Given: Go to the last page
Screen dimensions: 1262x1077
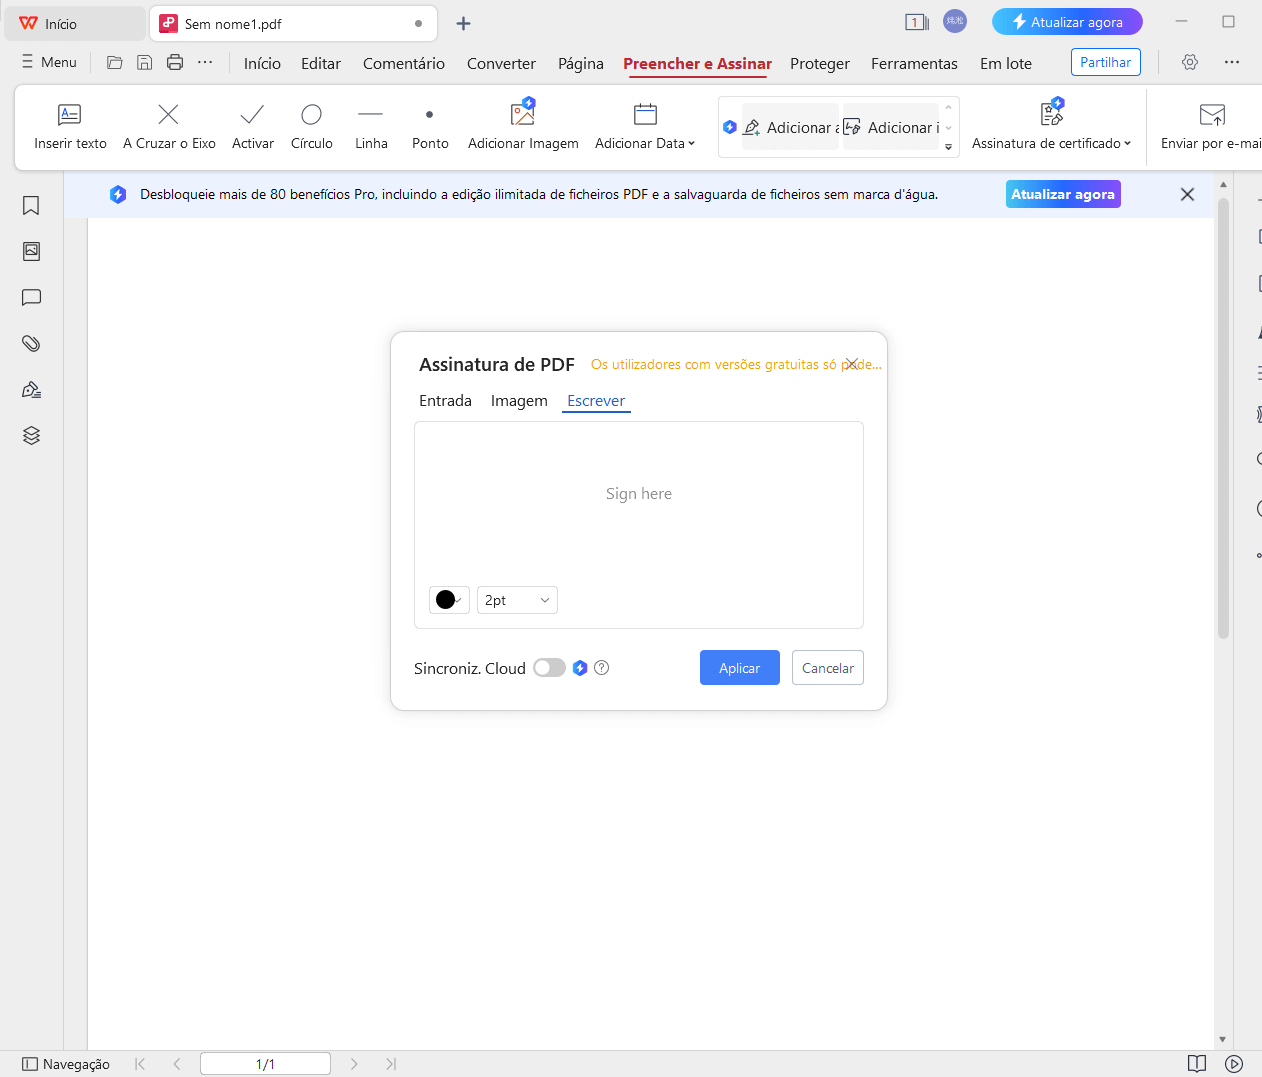Looking at the screenshot, I should 391,1064.
